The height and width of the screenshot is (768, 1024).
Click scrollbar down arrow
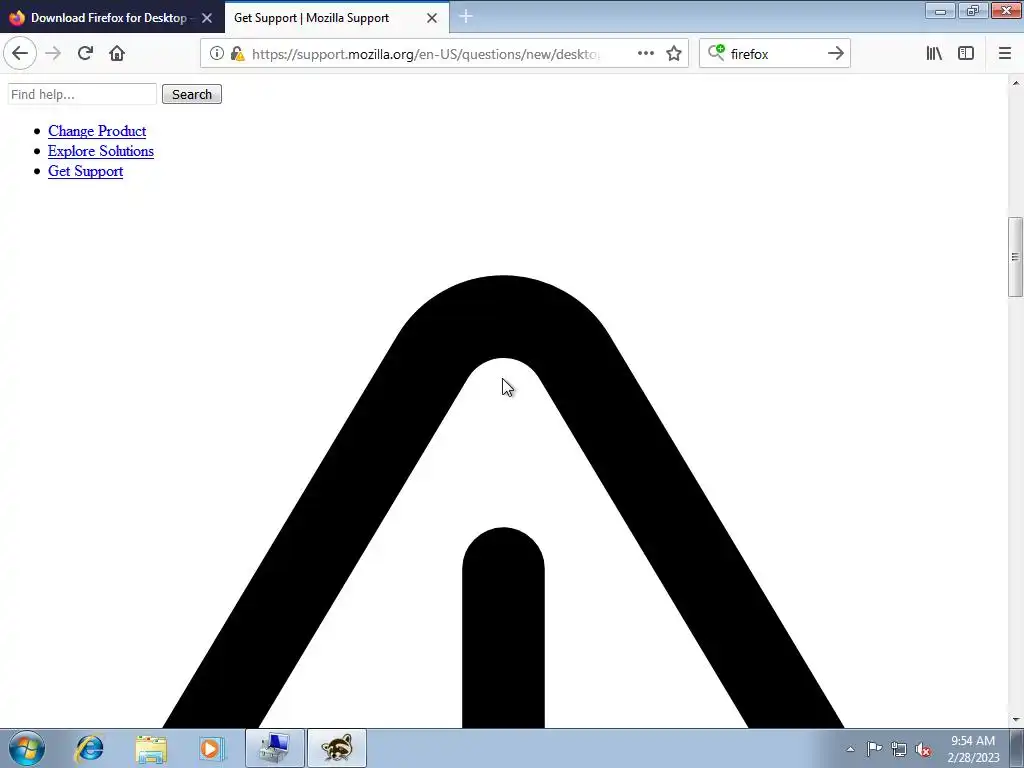point(1016,720)
